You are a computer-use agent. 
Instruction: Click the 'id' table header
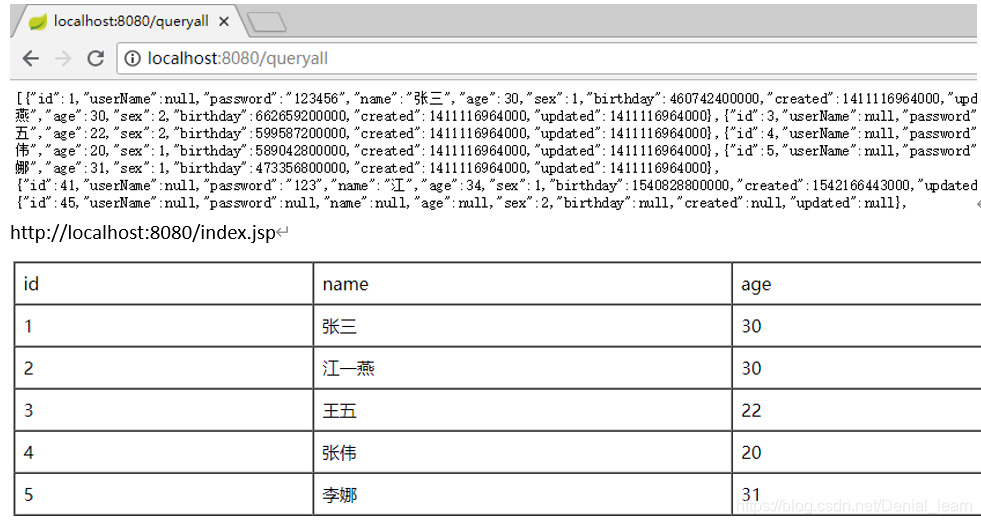(164, 284)
